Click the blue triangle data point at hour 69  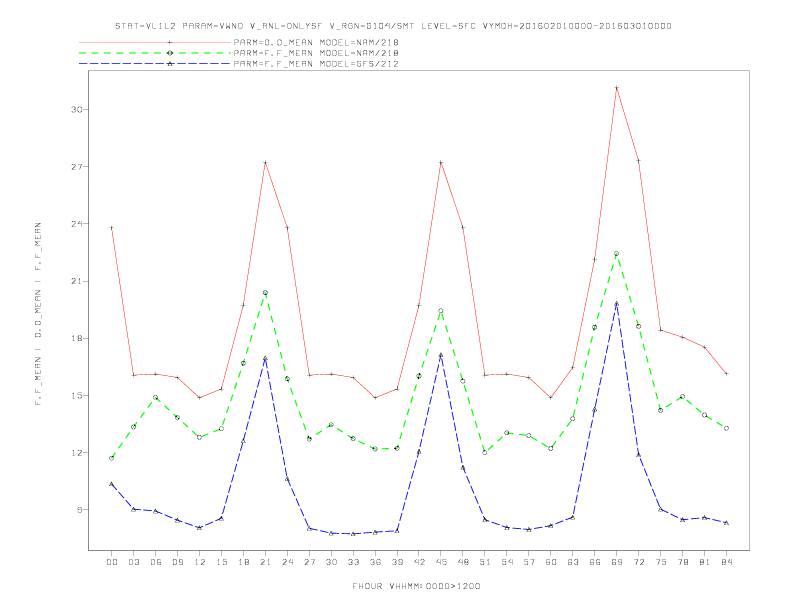[617, 303]
